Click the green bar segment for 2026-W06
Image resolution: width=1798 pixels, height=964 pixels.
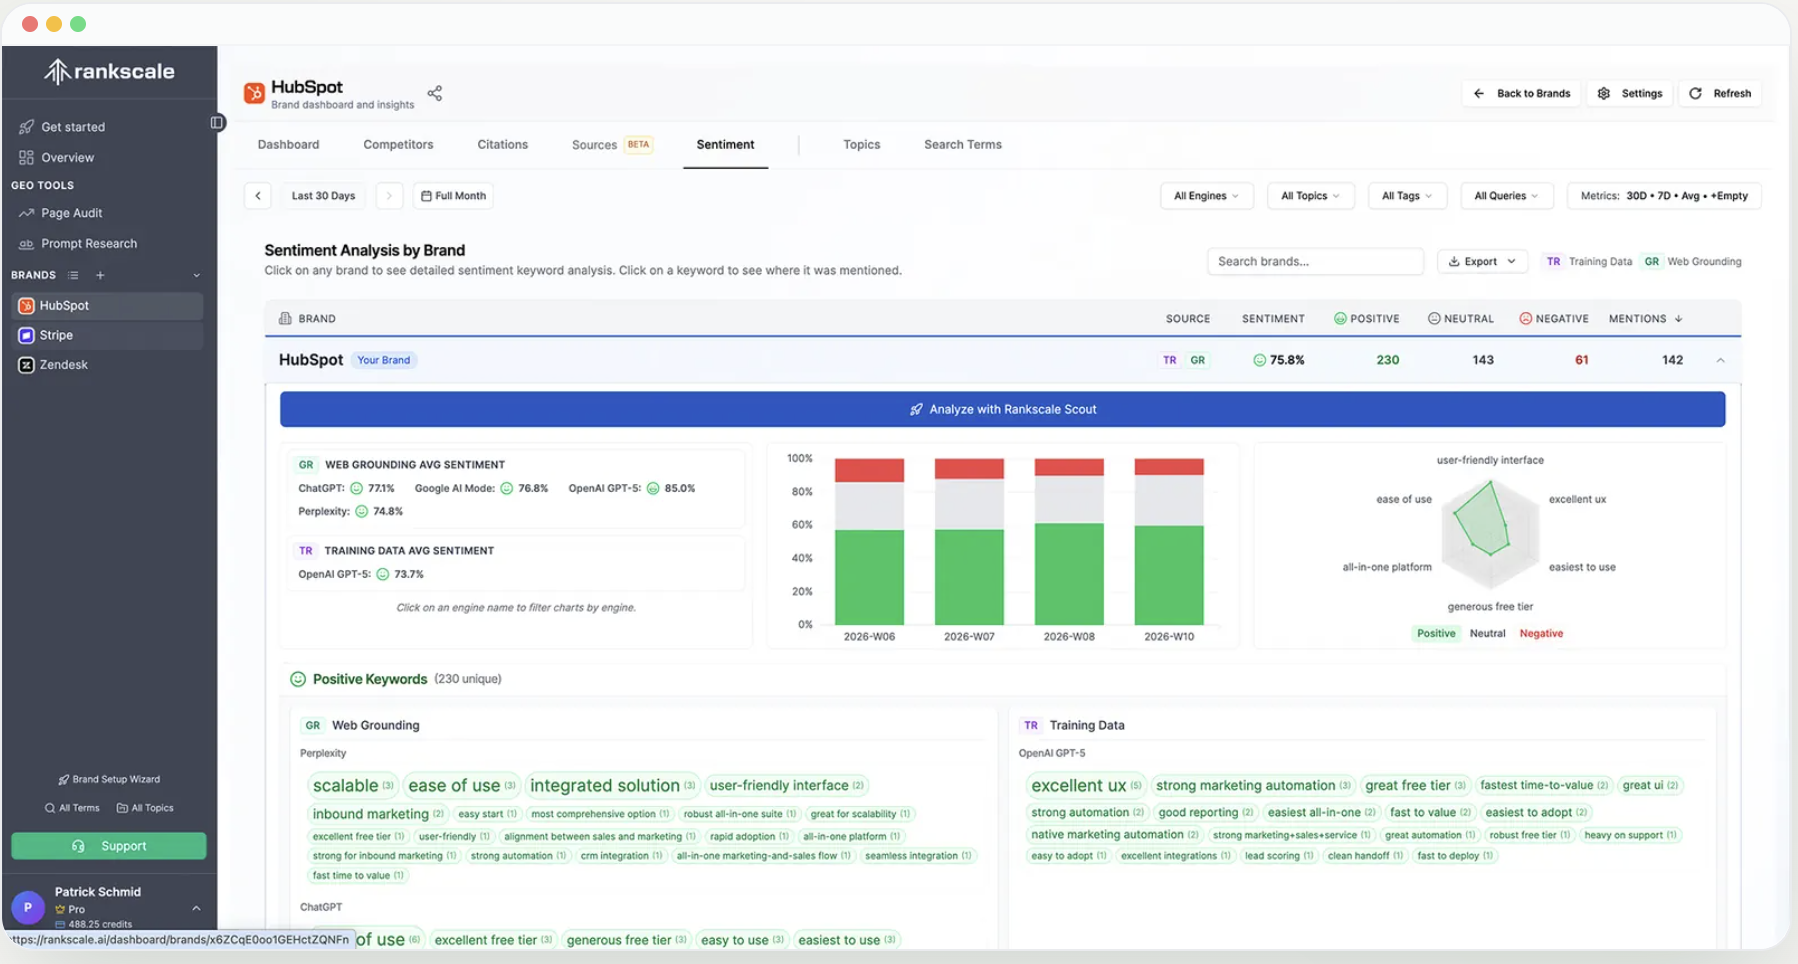[x=869, y=577]
